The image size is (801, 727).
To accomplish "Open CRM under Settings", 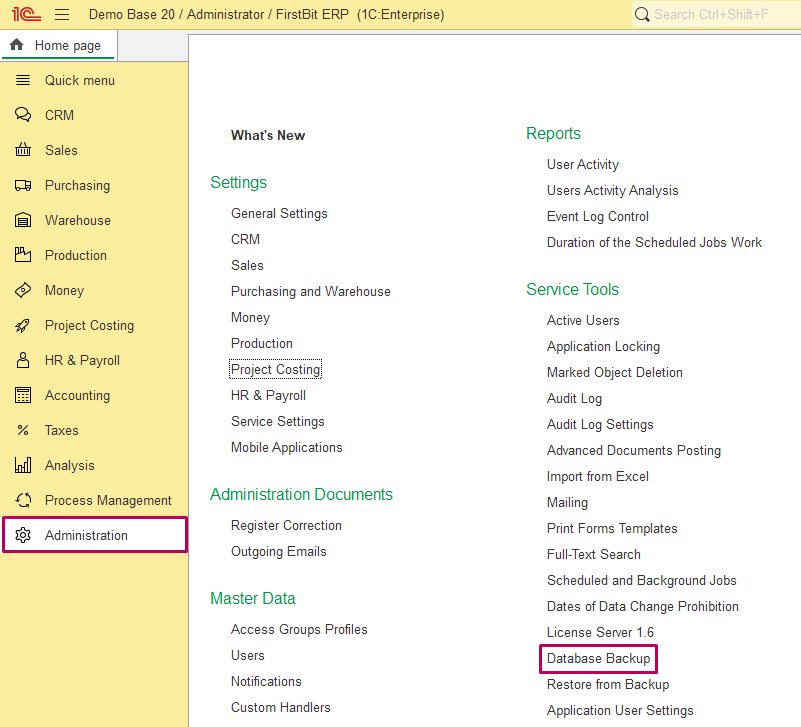I will [x=245, y=239].
